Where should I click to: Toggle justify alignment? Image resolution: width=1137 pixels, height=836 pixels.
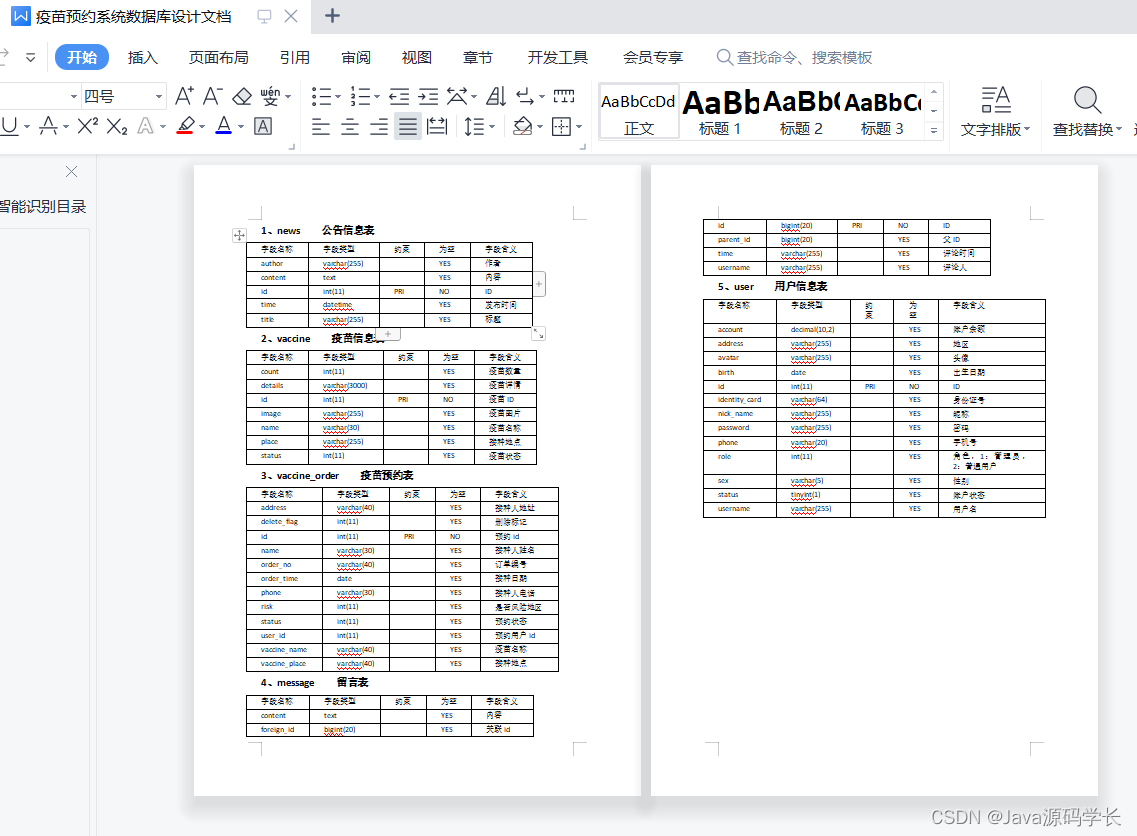tap(408, 127)
